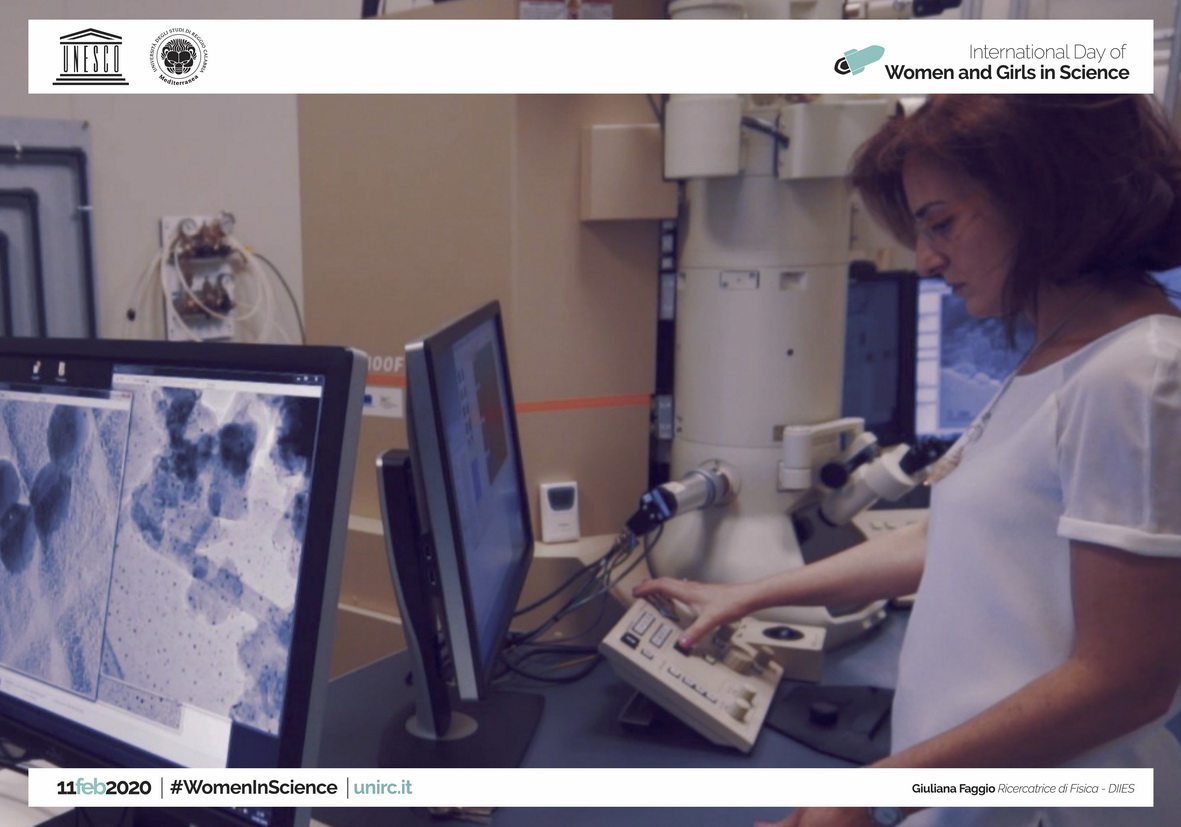
Task: Click the UNESCO temple logo
Action: point(90,57)
